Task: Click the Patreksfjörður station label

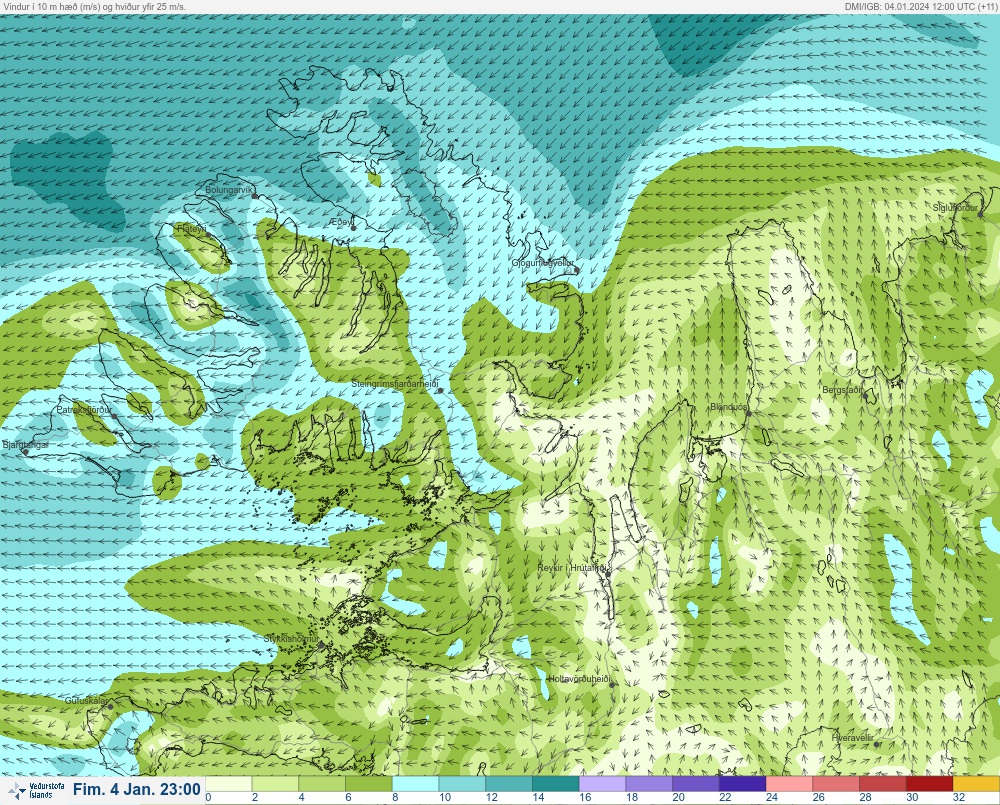Action: click(x=84, y=410)
